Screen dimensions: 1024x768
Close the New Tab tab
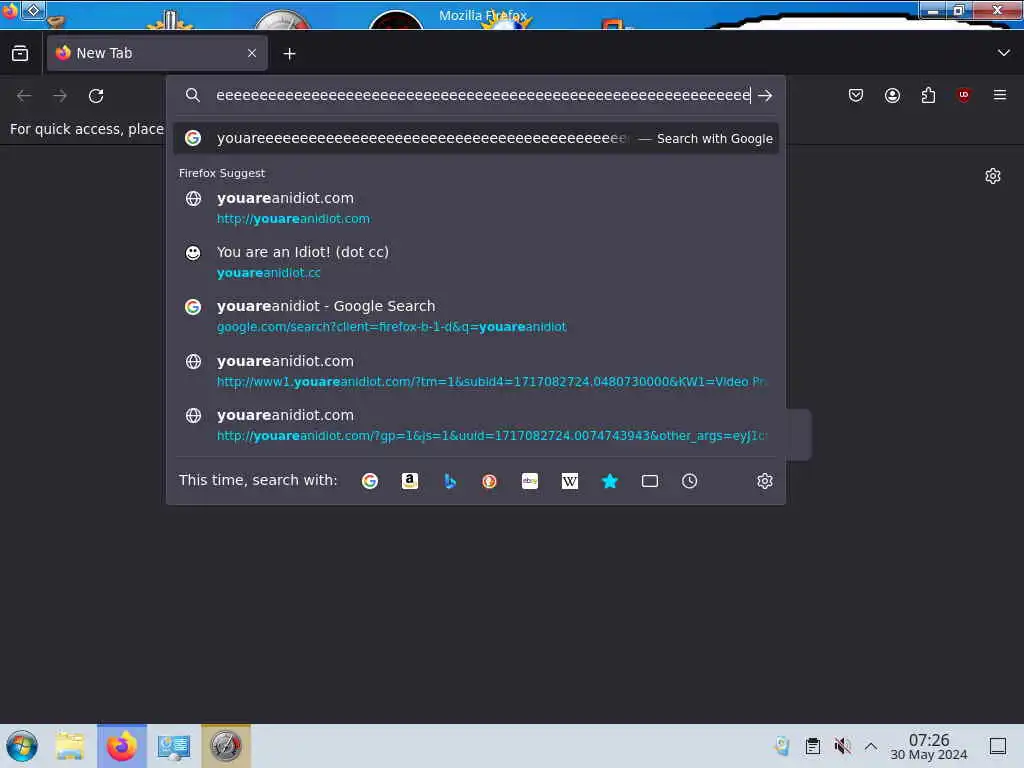252,54
